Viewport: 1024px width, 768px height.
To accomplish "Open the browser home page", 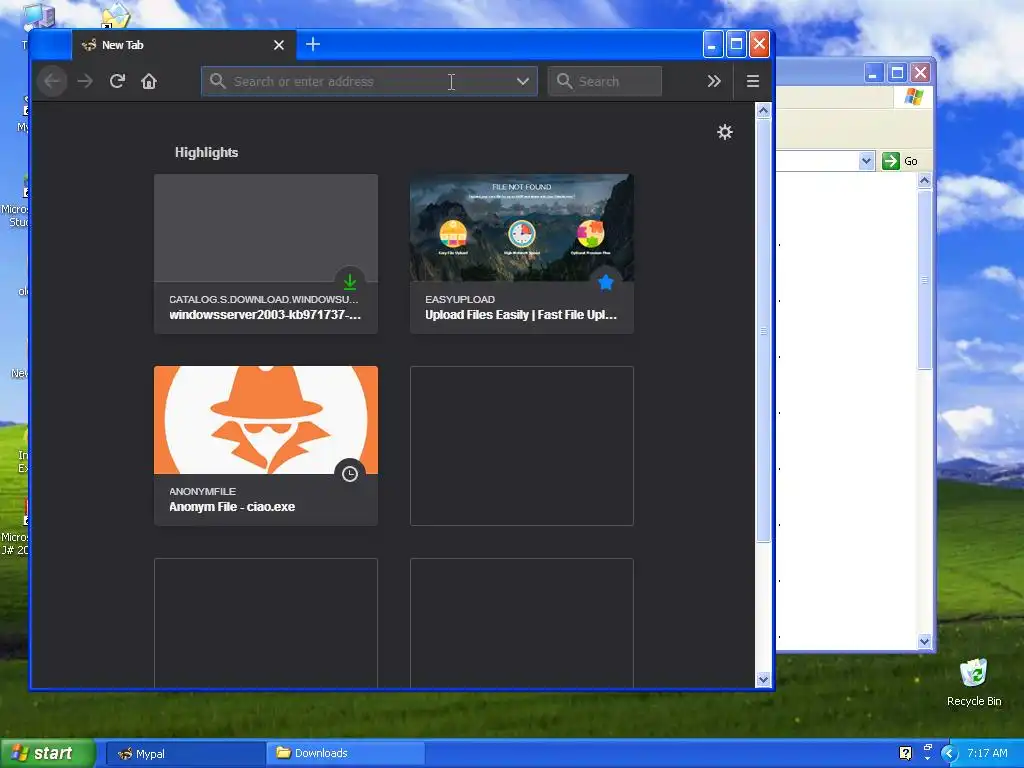I will (149, 82).
